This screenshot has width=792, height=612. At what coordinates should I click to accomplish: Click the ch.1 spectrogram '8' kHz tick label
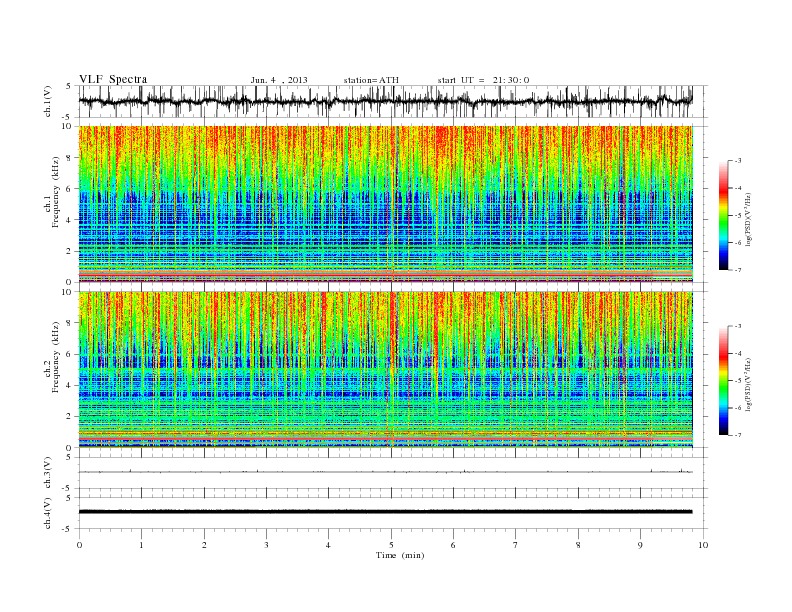[70, 158]
